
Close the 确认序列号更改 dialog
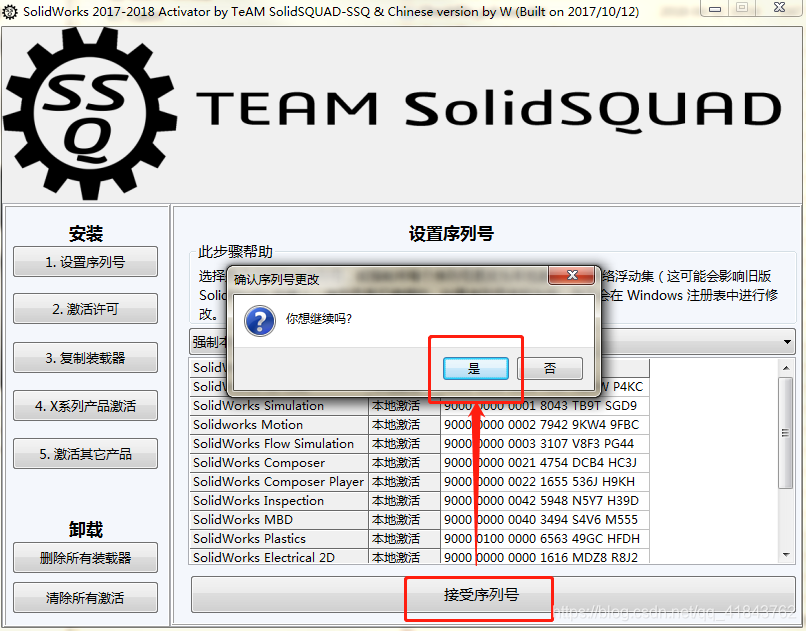click(572, 275)
